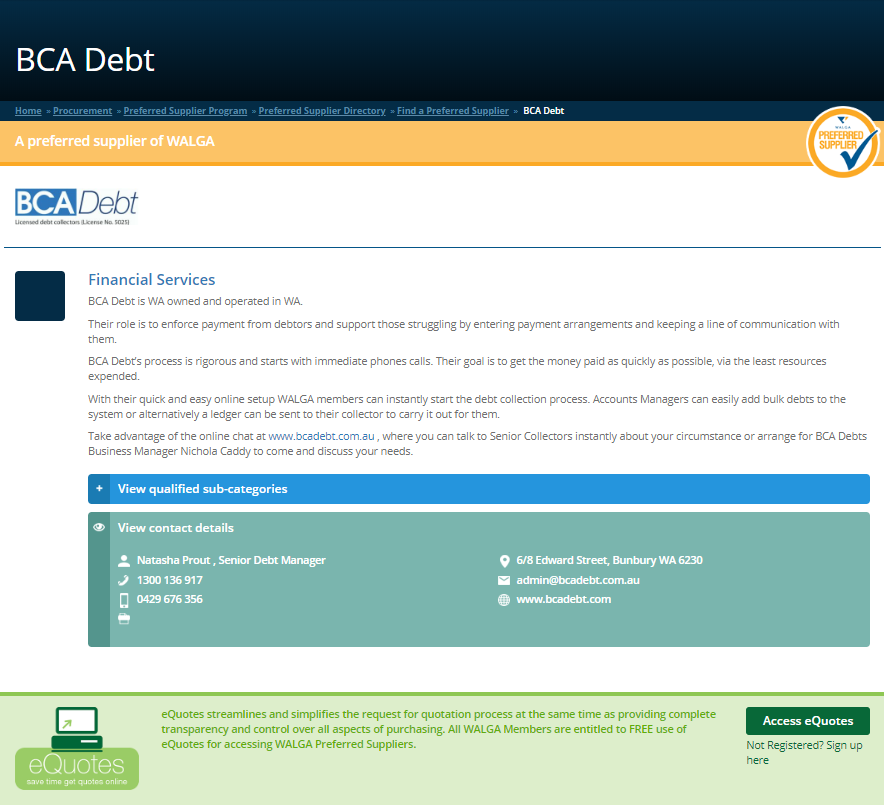The height and width of the screenshot is (805, 884).
Task: Click the address 6/8 Edward Street, Bunbury
Action: (609, 560)
